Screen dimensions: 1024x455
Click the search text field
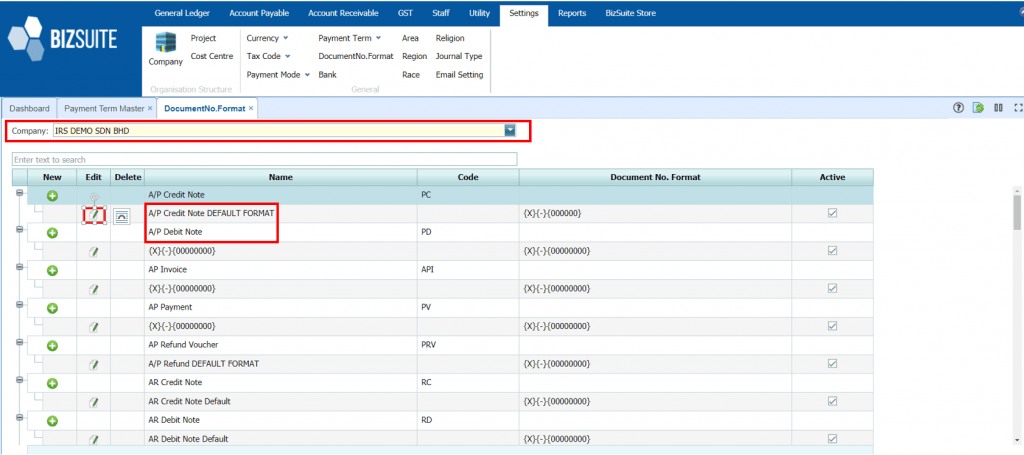pos(264,159)
